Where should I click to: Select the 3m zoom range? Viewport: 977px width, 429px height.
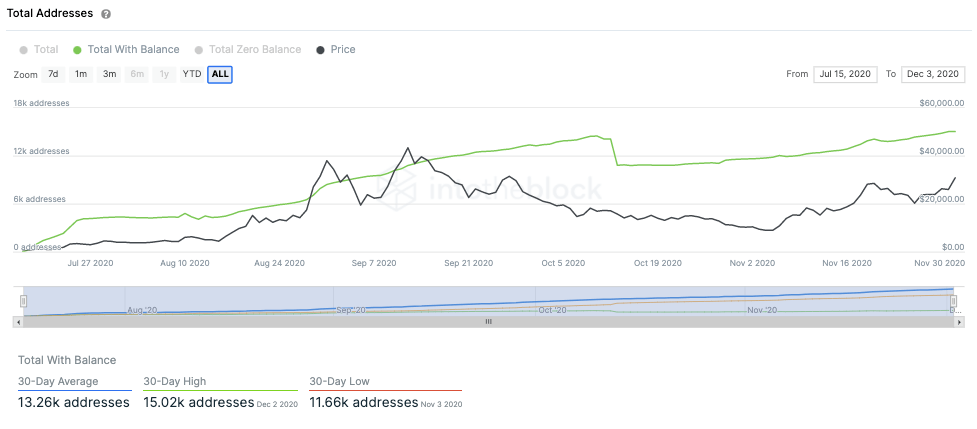point(110,74)
